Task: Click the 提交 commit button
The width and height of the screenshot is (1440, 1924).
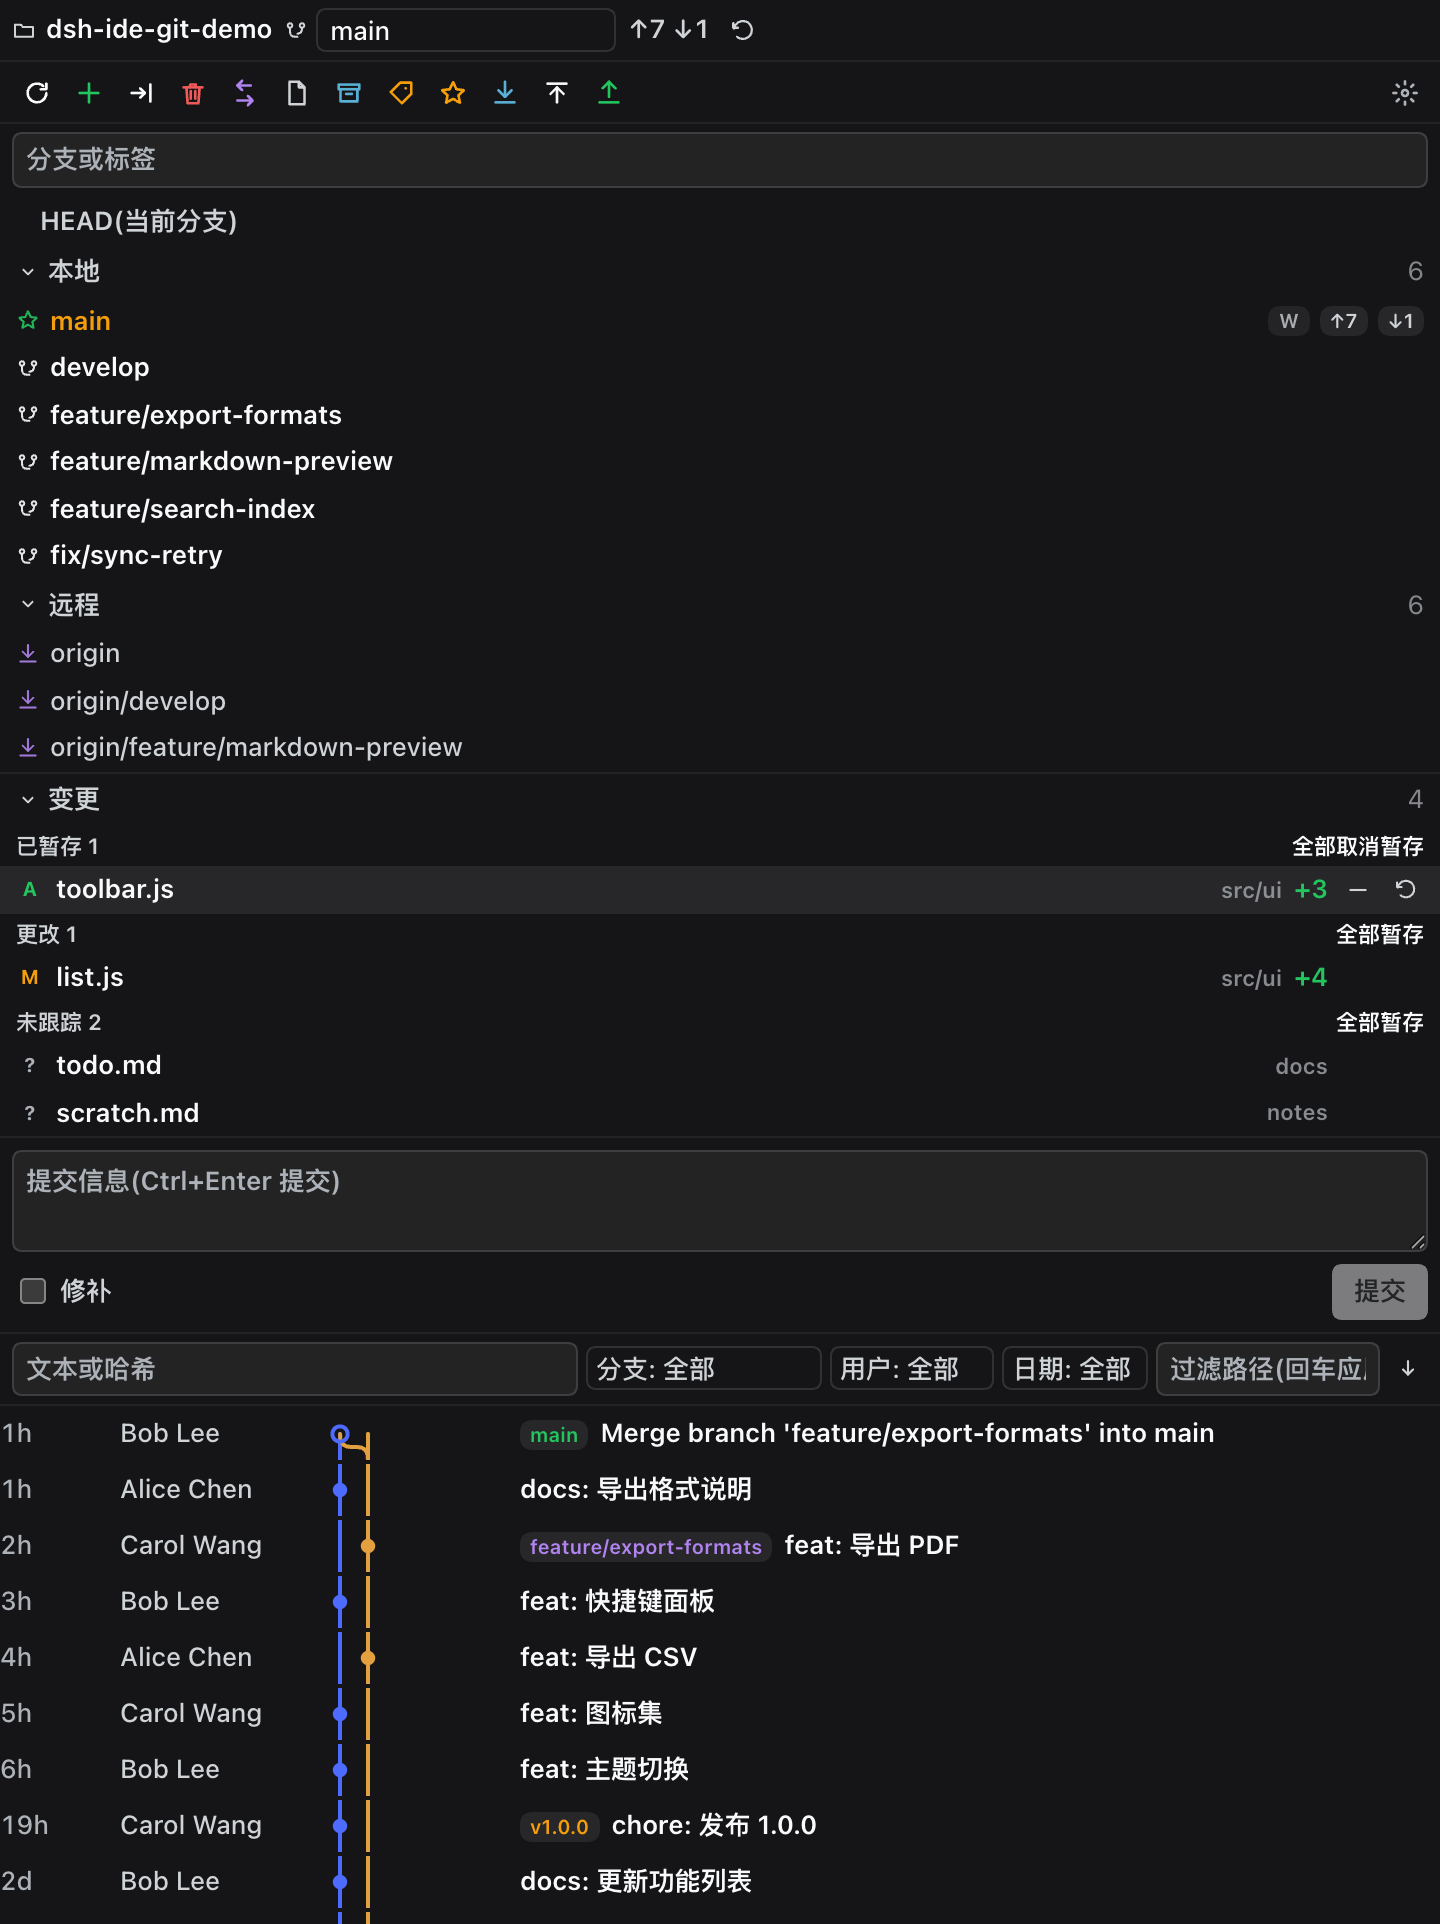Action: [1380, 1292]
